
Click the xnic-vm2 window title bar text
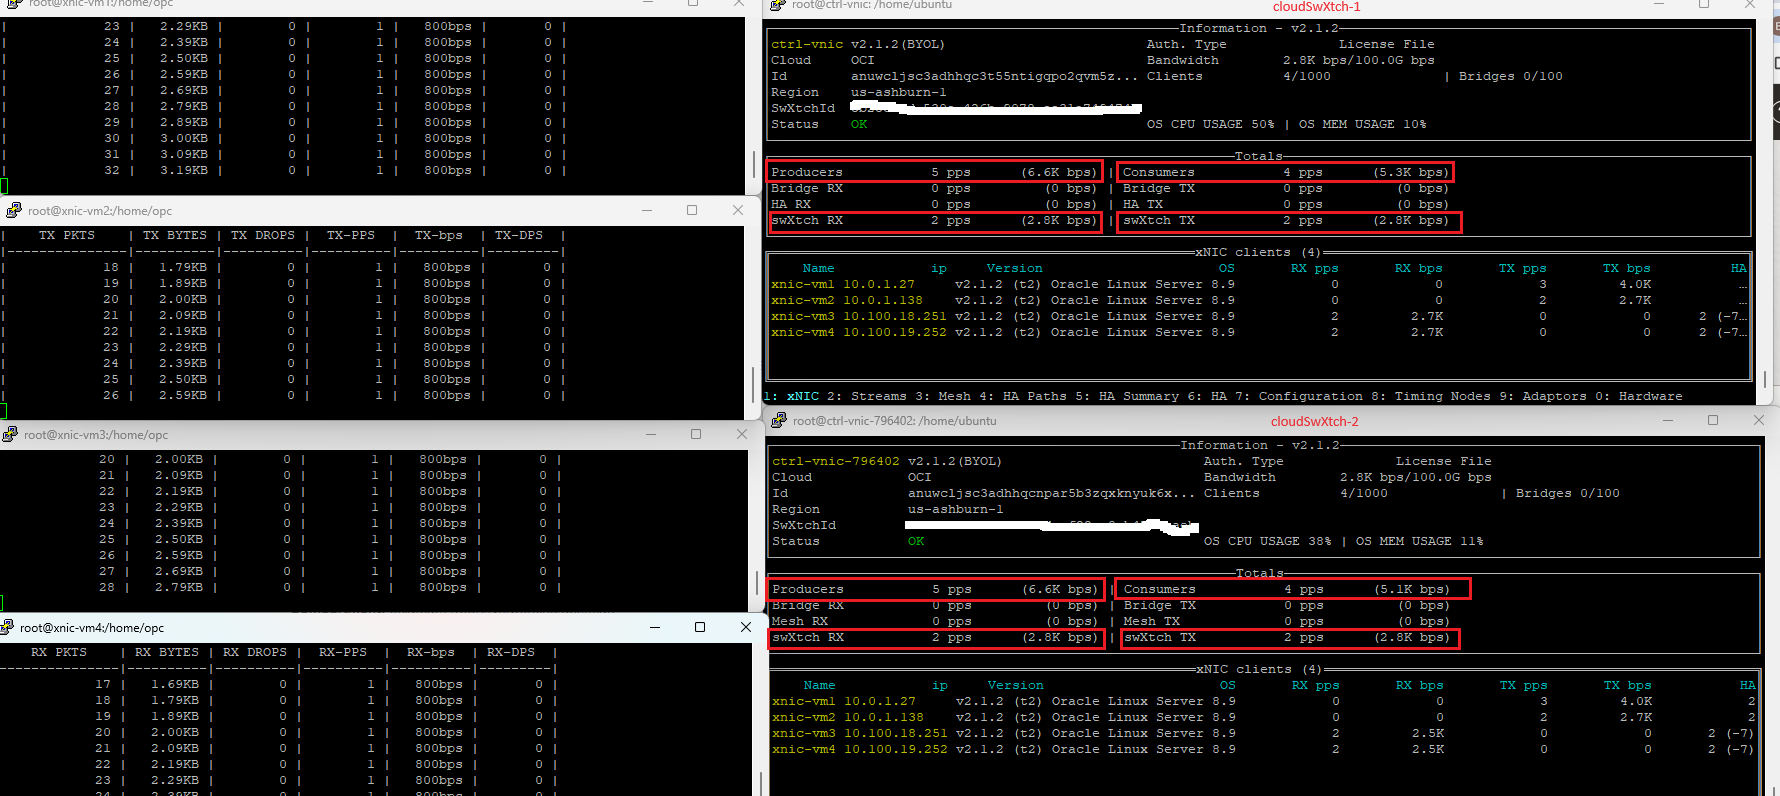pos(100,211)
